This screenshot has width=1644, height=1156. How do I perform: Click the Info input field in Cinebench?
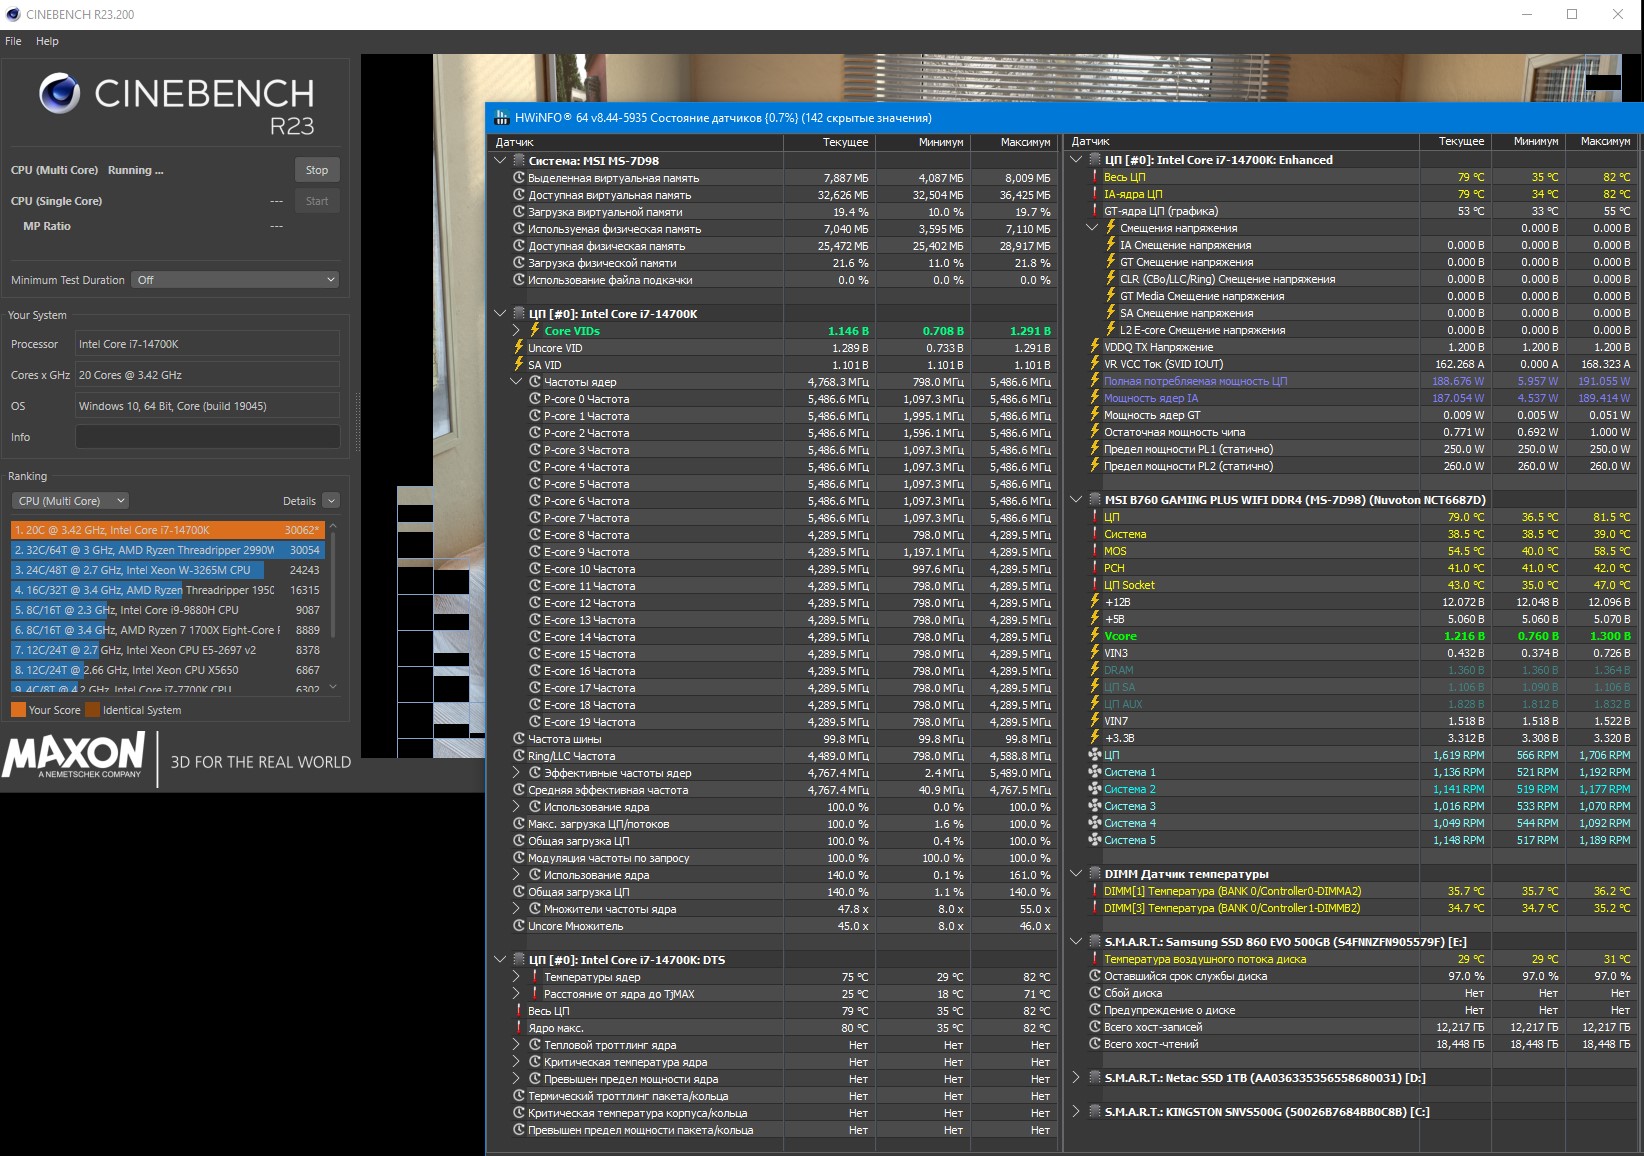click(208, 437)
